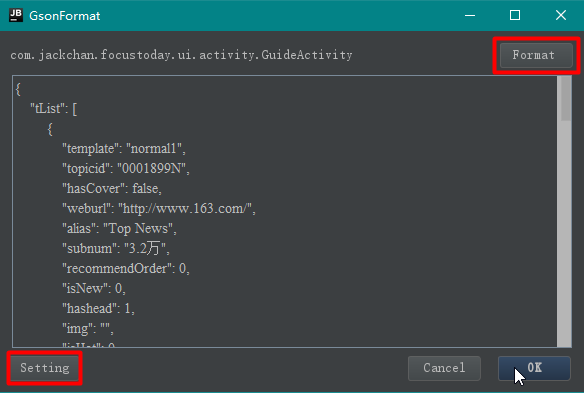Click the "recommendOrder": 0 line
Screen dimensions: 584x393
click(126, 269)
